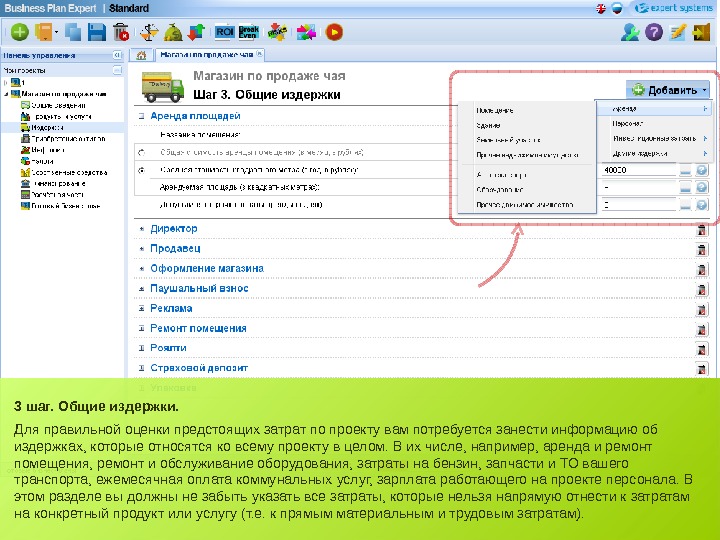
Task: Collapse Магазин по продаже чая tree node
Action: [x=6, y=94]
